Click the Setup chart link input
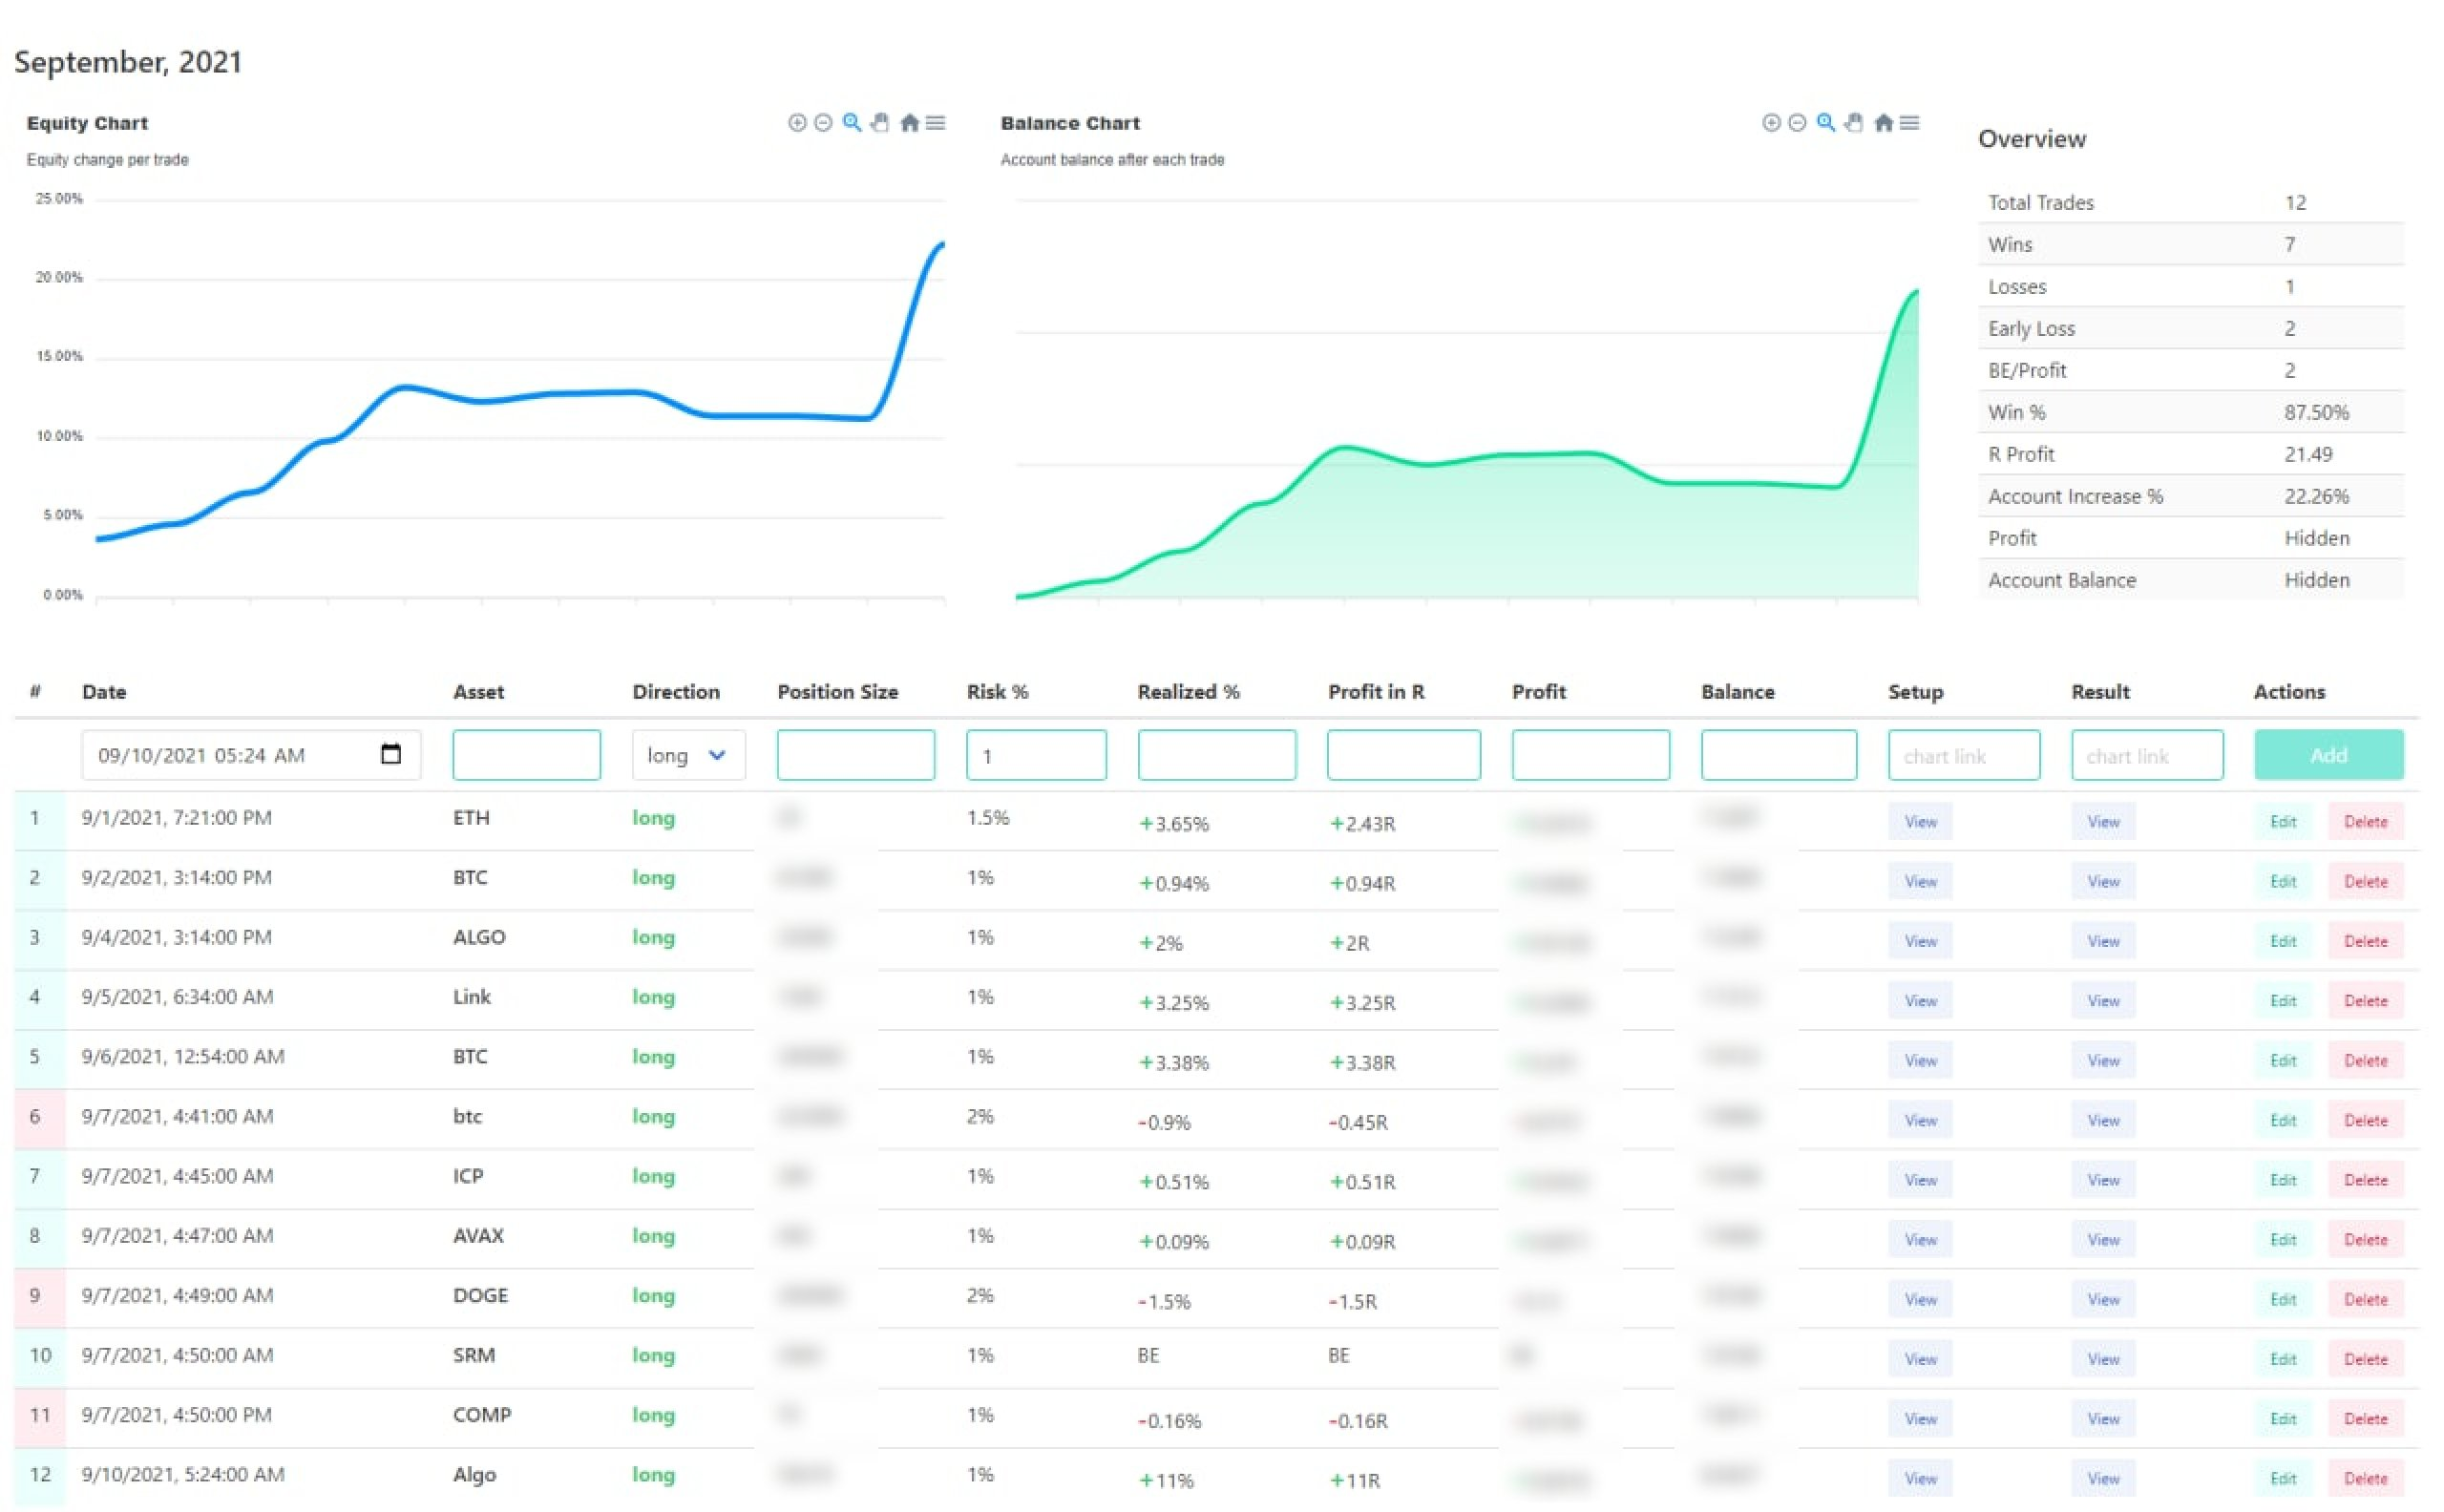2444x1512 pixels. pyautogui.click(x=1964, y=755)
